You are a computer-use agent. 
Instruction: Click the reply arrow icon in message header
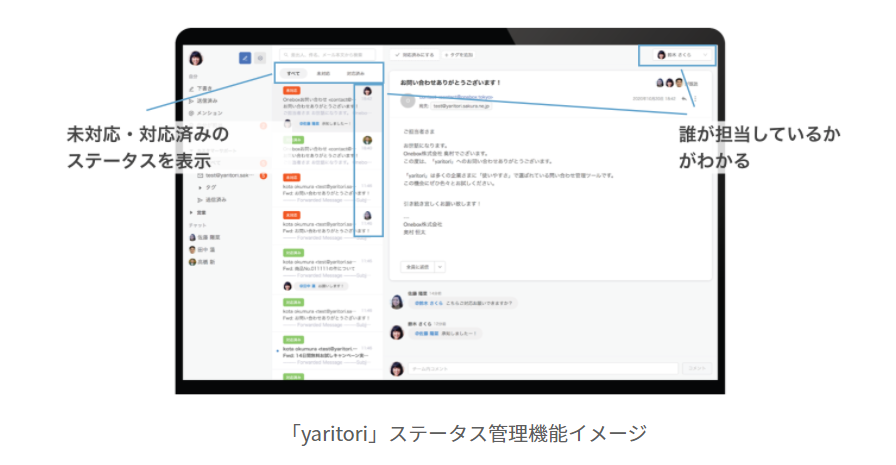click(x=684, y=99)
